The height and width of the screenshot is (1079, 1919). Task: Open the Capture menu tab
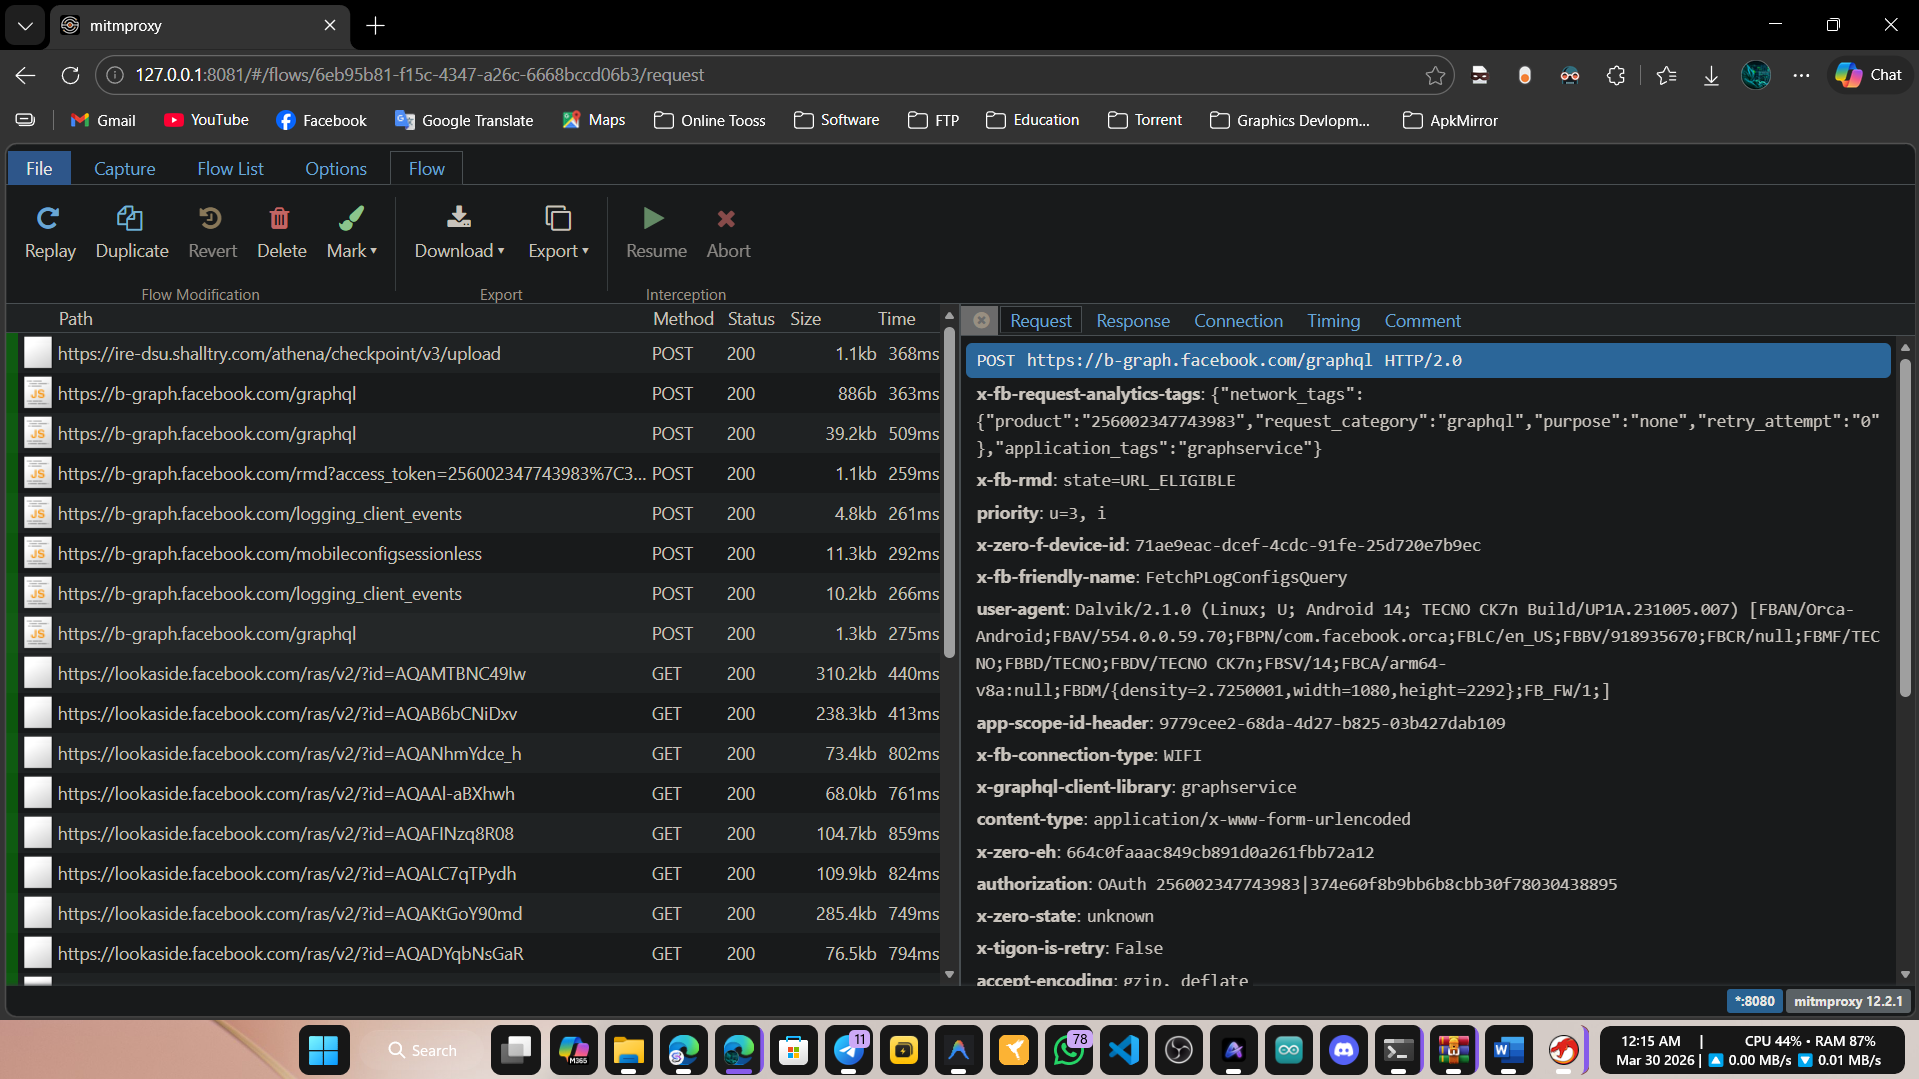[x=124, y=168]
